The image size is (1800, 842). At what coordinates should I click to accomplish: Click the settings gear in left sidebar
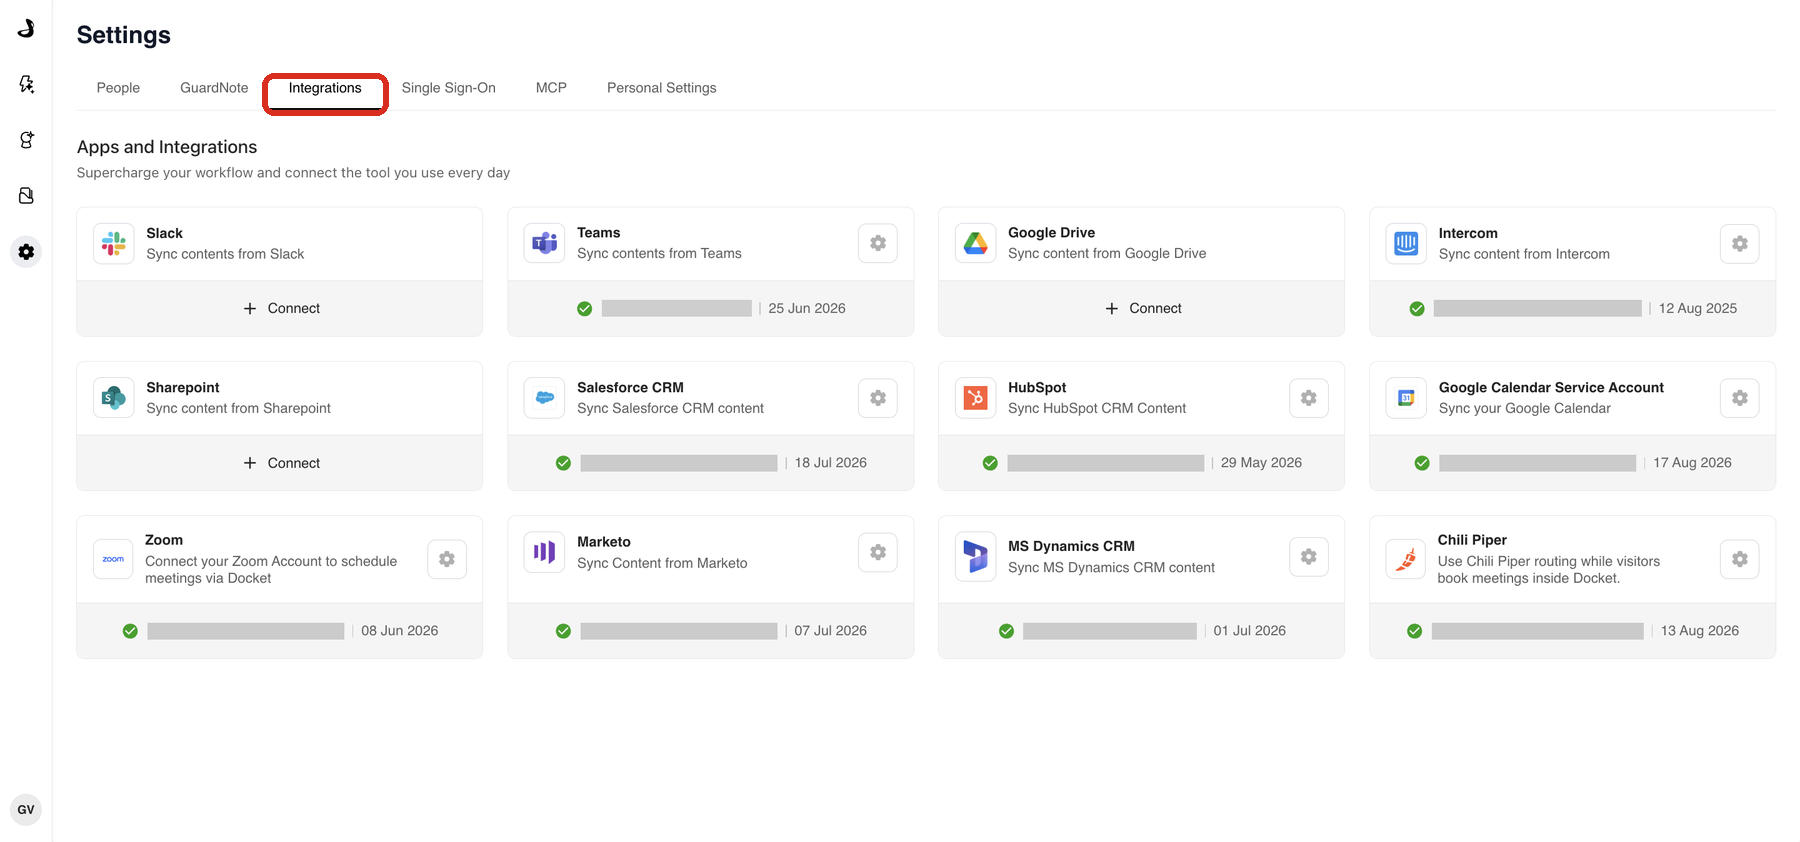26,252
